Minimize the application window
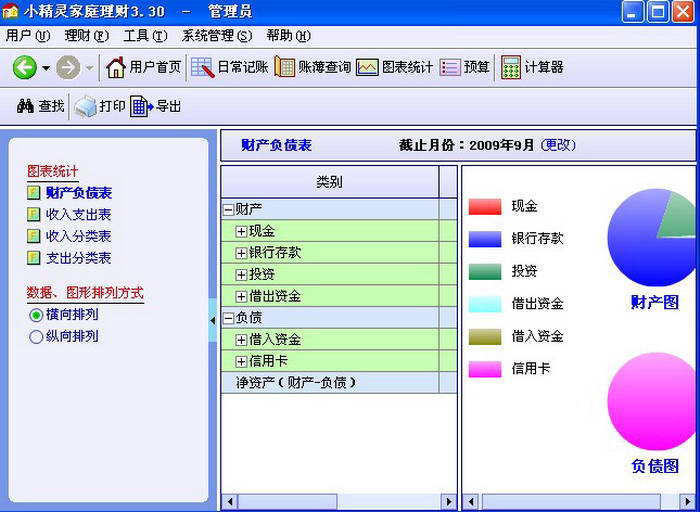Image resolution: width=700 pixels, height=512 pixels. pyautogui.click(x=632, y=11)
